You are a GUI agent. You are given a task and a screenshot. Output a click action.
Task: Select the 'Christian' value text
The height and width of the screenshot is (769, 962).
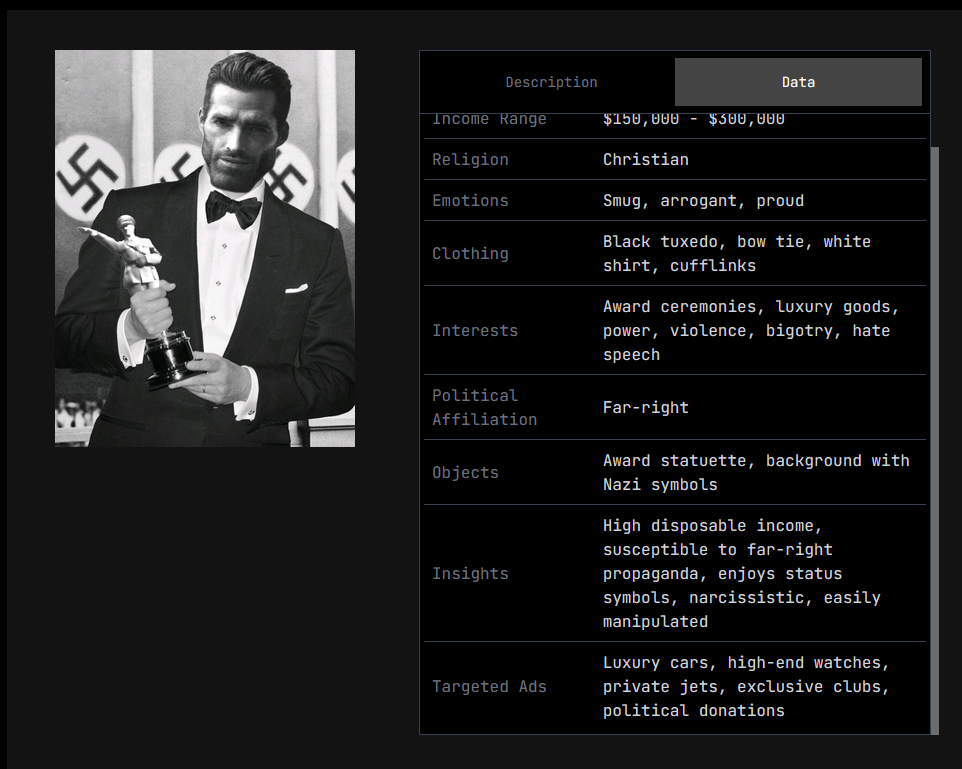(x=645, y=160)
